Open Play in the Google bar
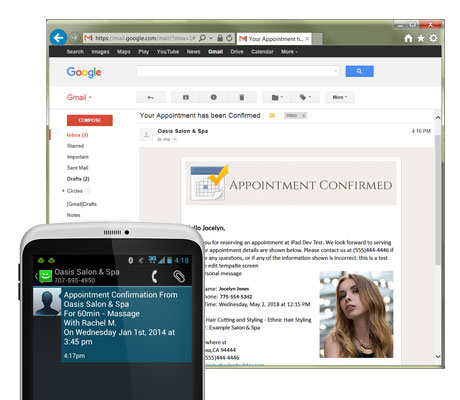 (x=144, y=52)
